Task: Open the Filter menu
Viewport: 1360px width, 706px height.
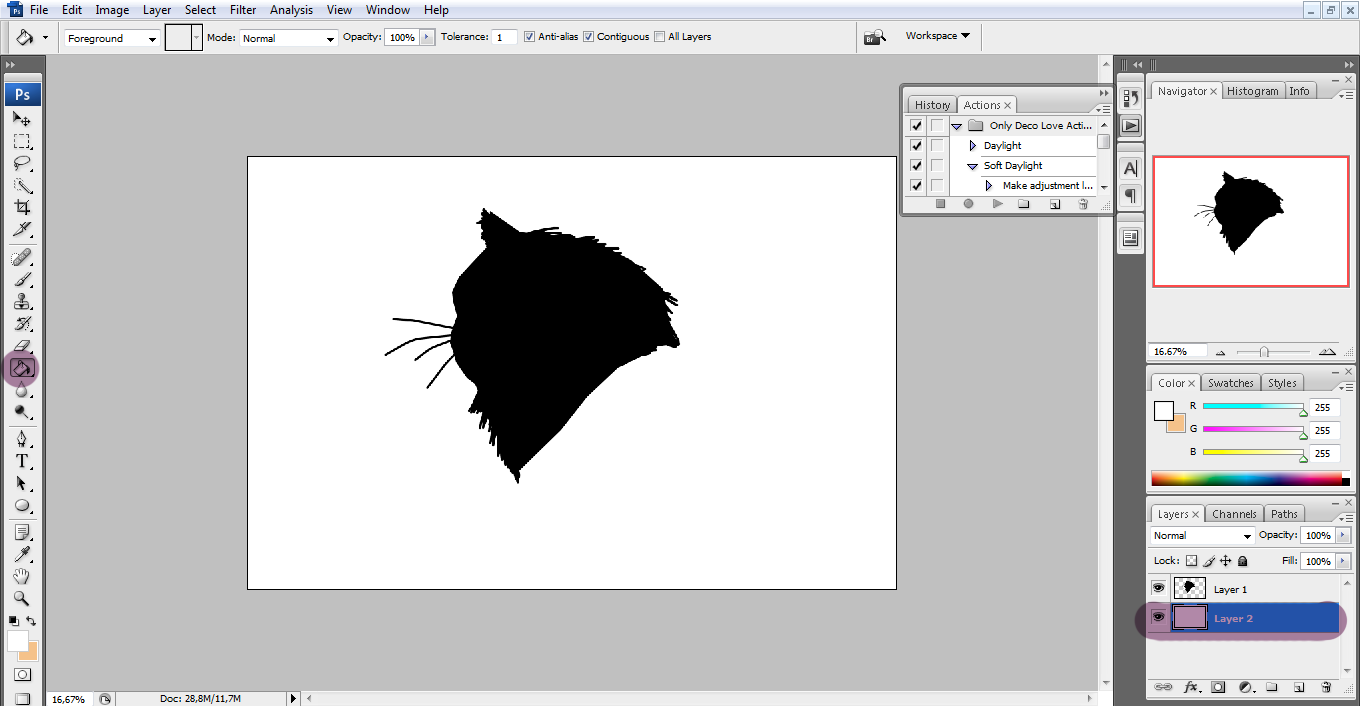Action: pyautogui.click(x=243, y=10)
